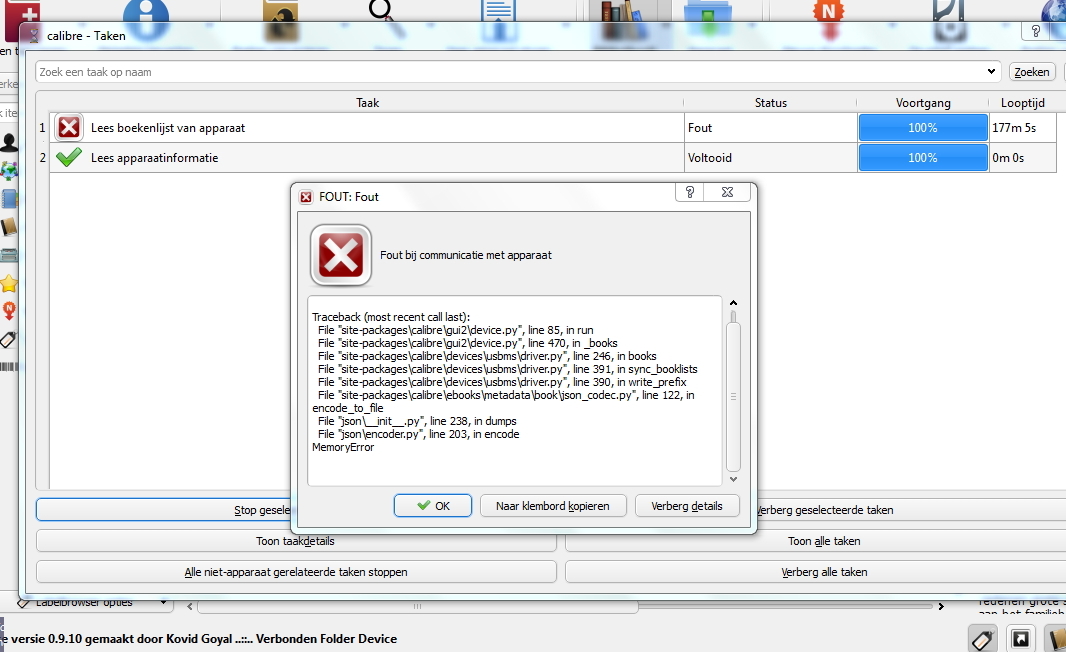The image size is (1066, 652).
Task: Click the MemoryError line in traceback
Action: [x=343, y=447]
